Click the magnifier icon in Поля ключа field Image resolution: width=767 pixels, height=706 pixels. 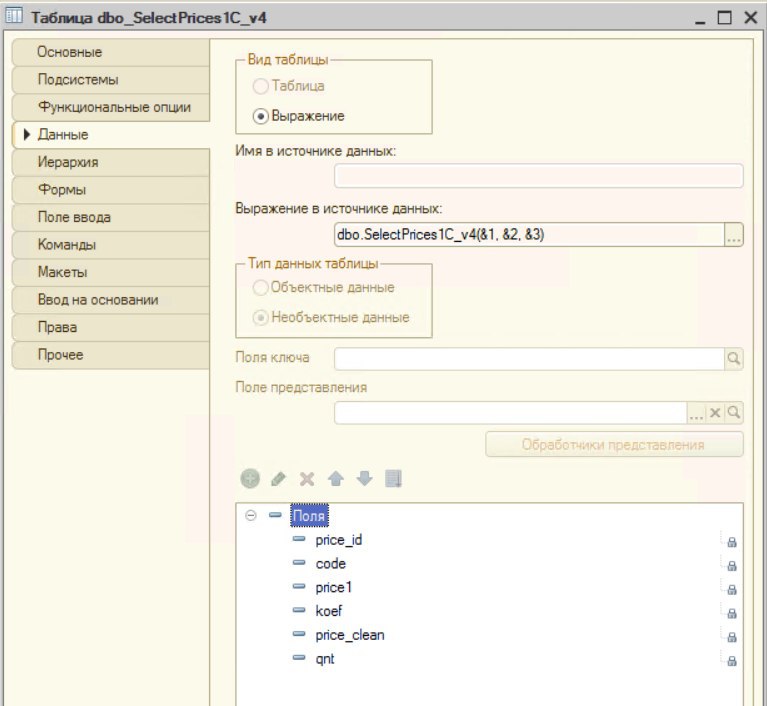(734, 359)
